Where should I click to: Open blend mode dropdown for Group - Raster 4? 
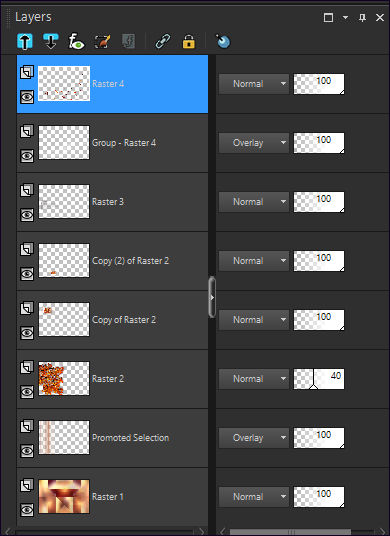click(x=254, y=143)
